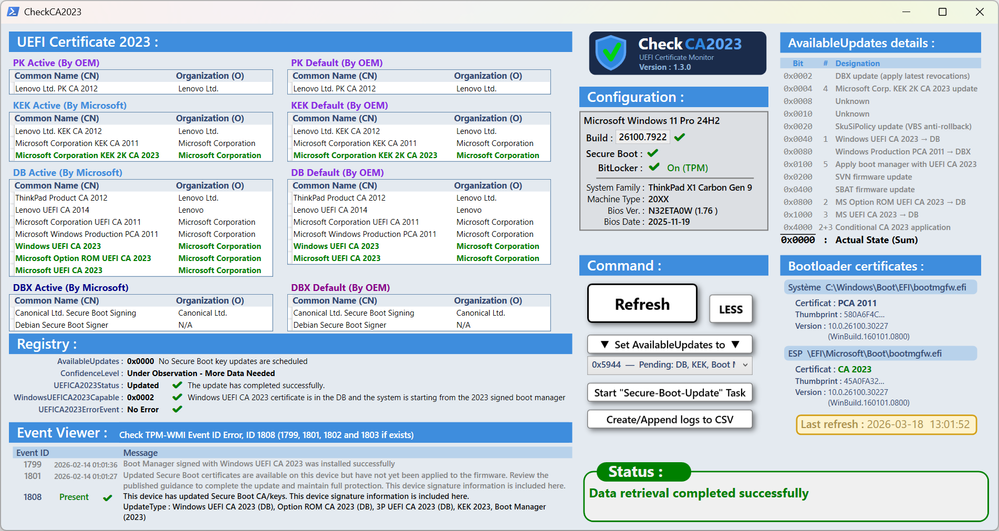Viewport: 999px width, 531px height.
Task: Click Conditional CA 2023 application row
Action: (x=880, y=228)
